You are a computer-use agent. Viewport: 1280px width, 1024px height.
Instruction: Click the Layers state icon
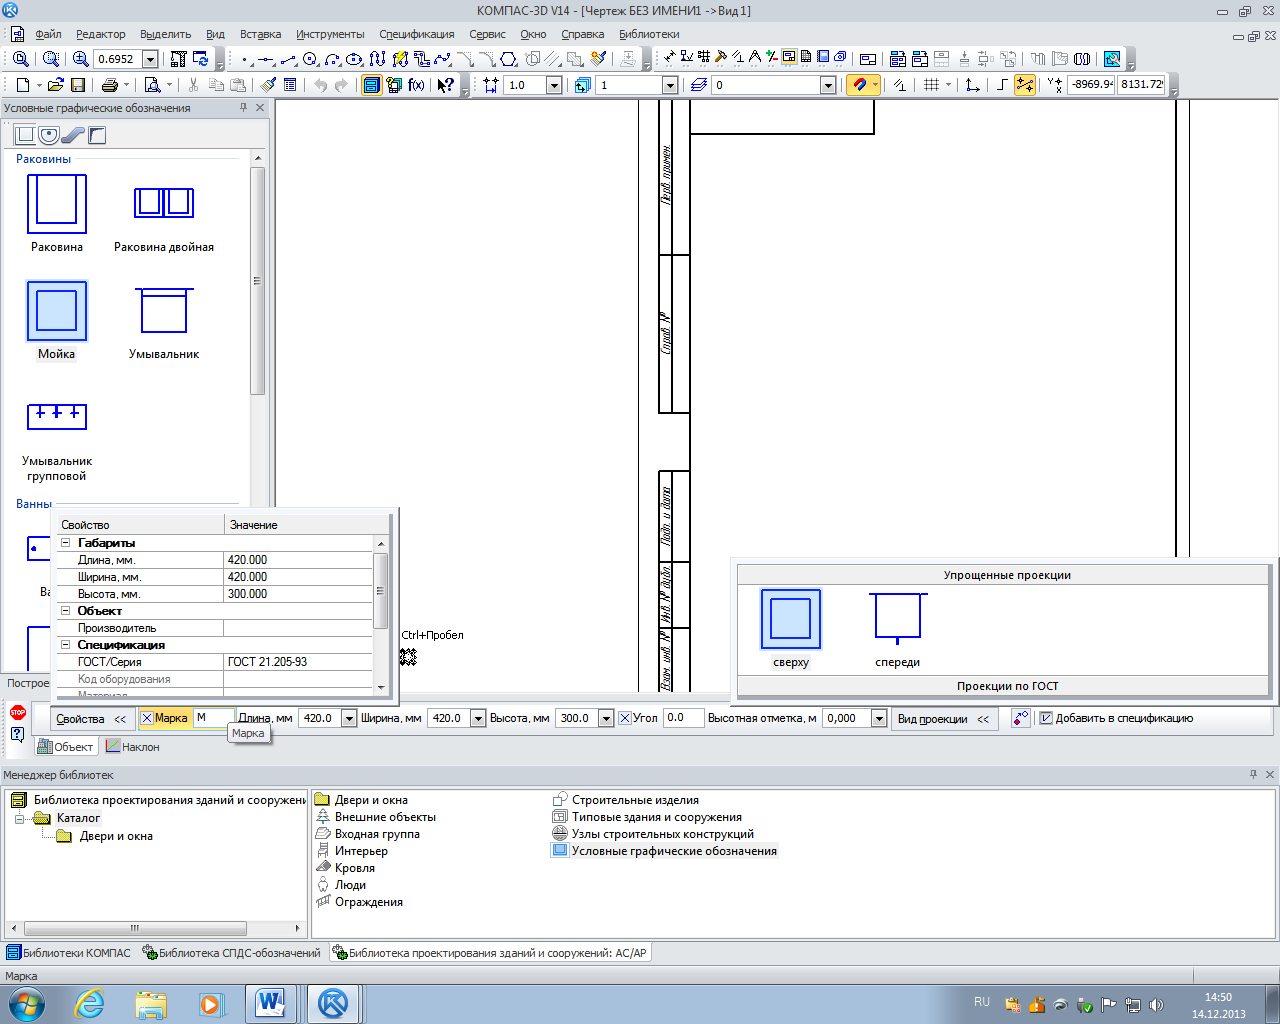pyautogui.click(x=698, y=85)
